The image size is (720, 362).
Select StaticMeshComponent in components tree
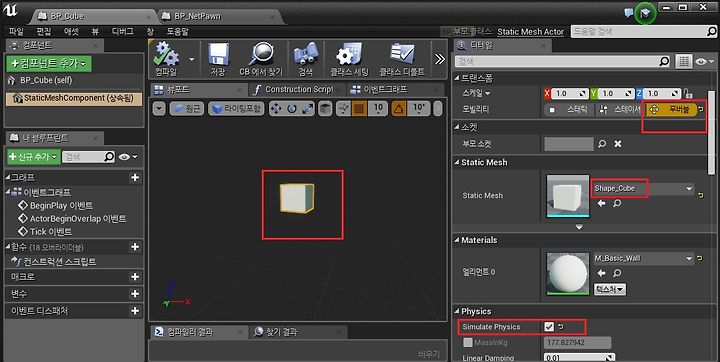click(x=73, y=98)
